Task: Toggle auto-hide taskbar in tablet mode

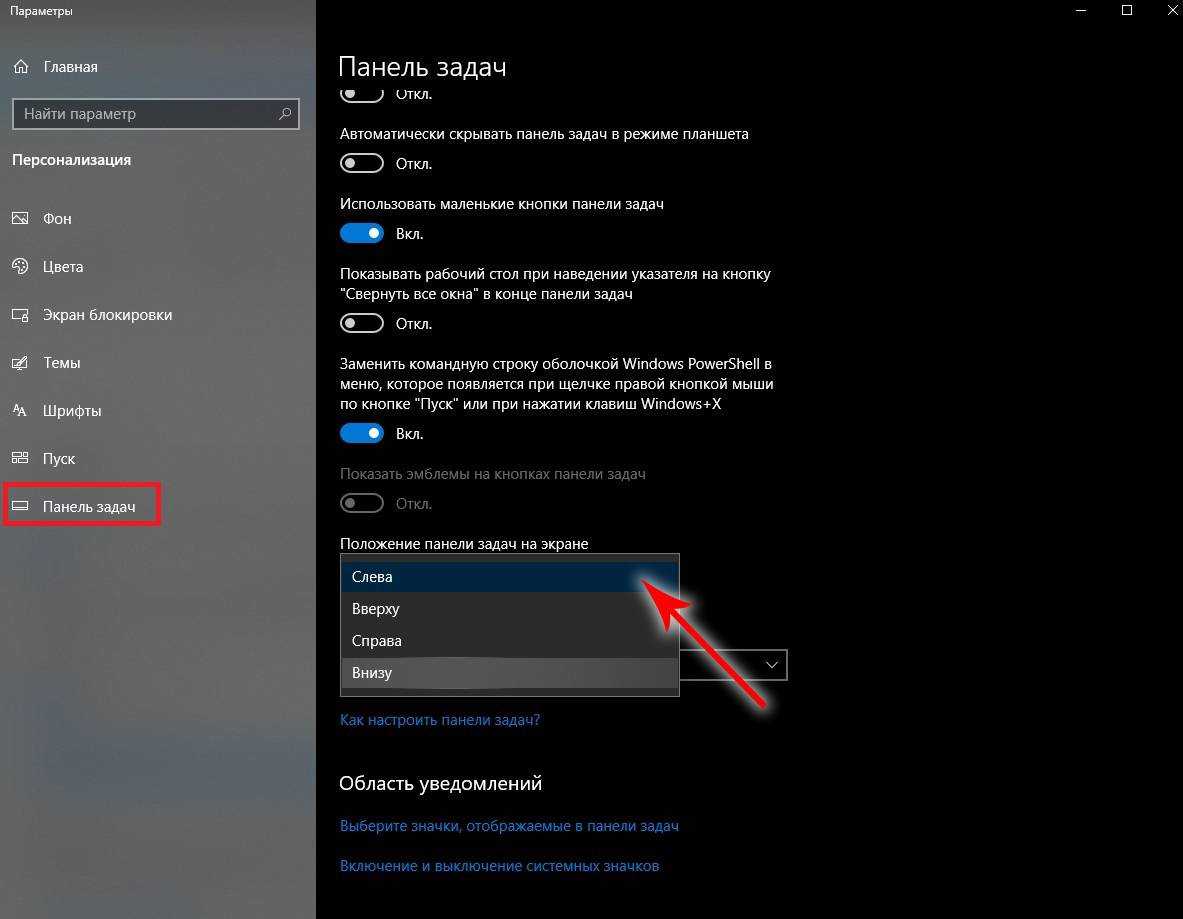Action: 361,163
